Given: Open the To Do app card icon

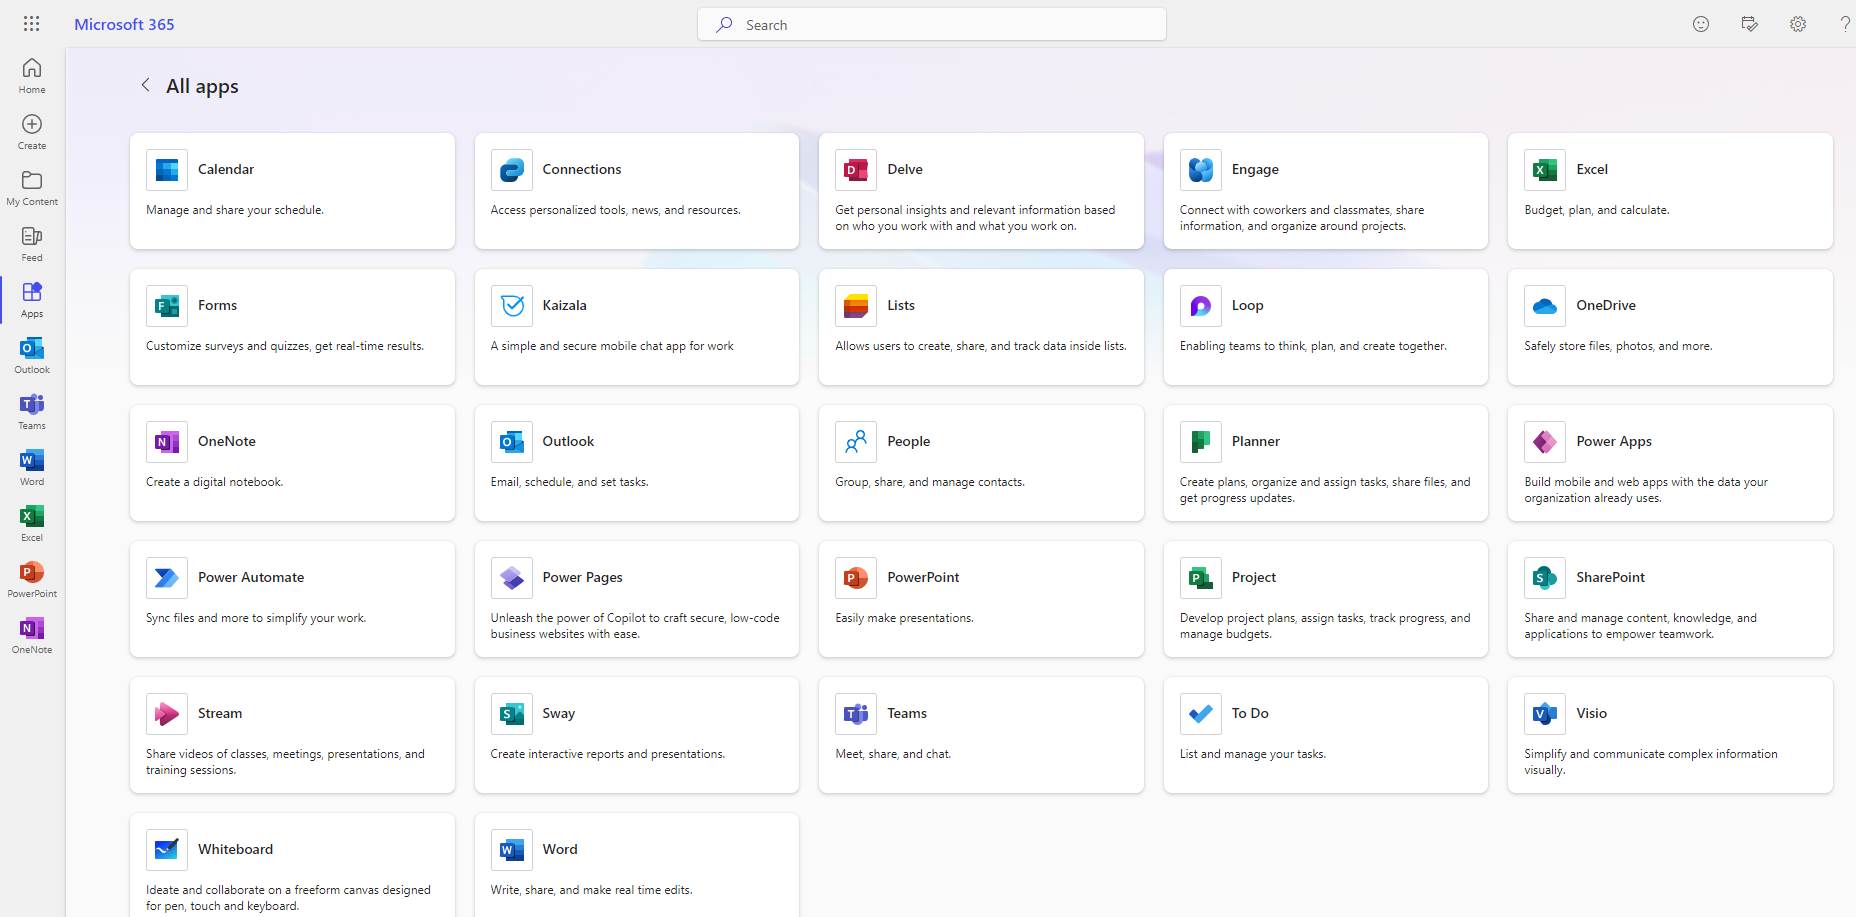Looking at the screenshot, I should 1201,713.
